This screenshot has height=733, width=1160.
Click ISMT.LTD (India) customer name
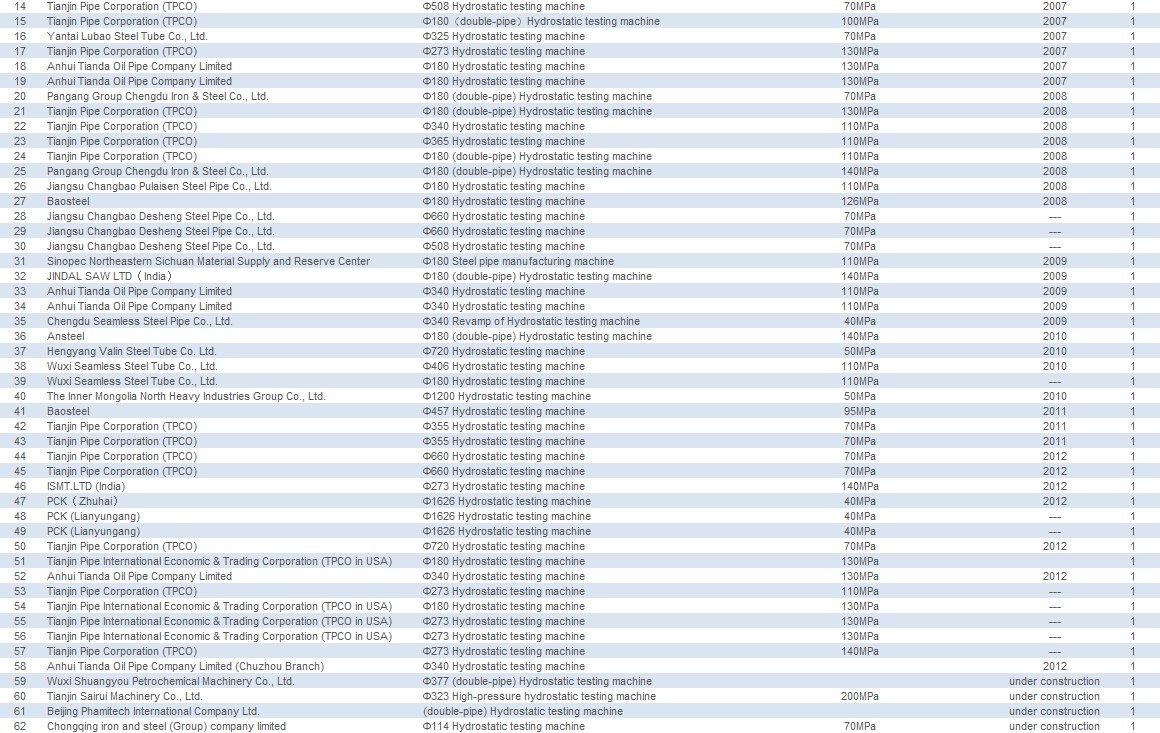[x=86, y=486]
